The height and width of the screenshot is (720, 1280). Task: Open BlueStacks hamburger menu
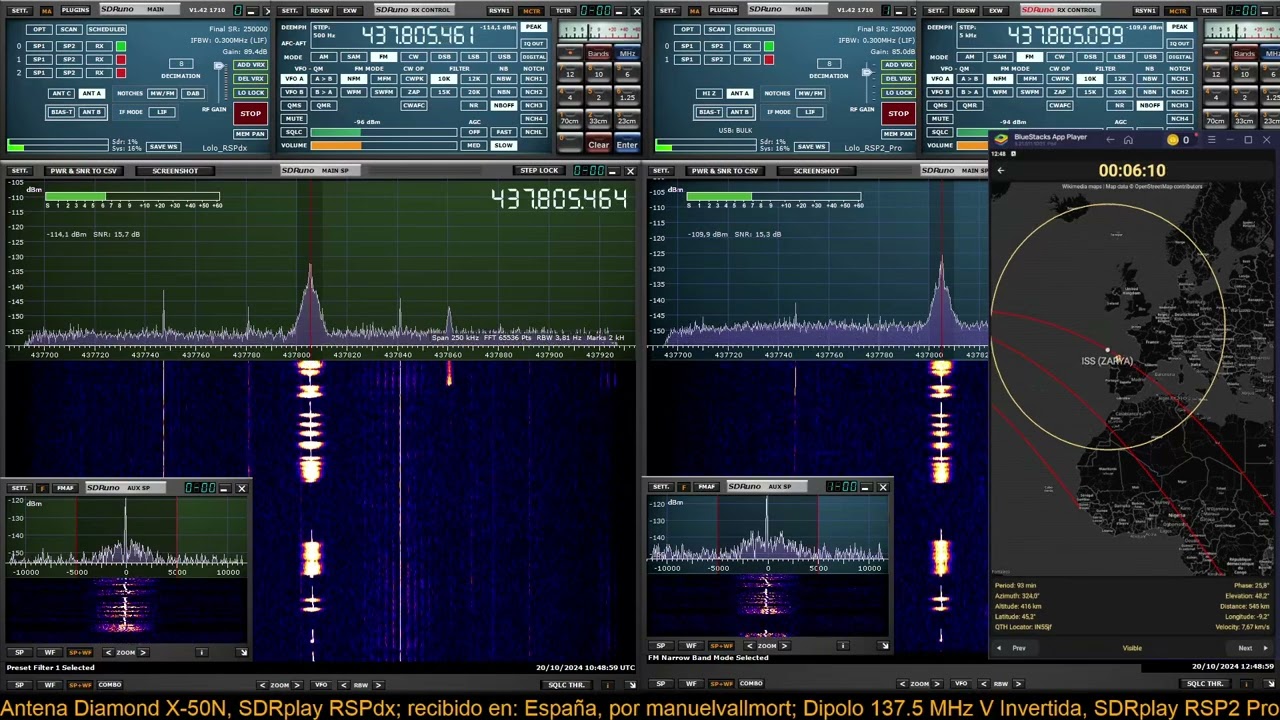pos(1211,139)
